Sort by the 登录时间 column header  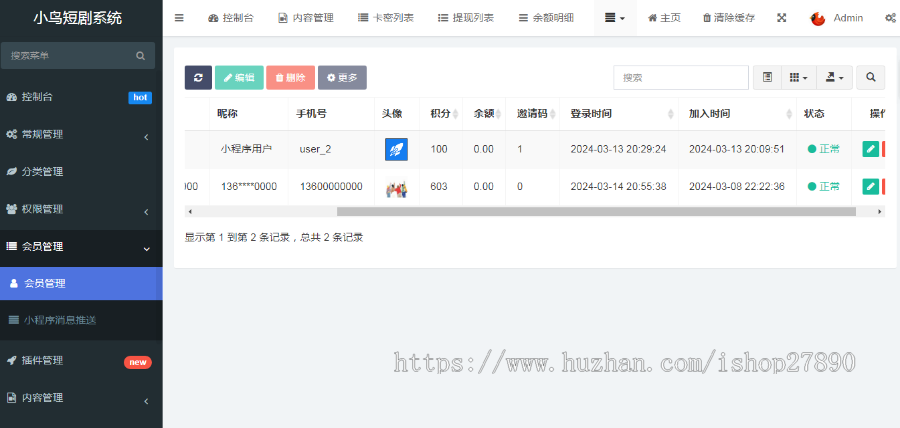pyautogui.click(x=619, y=114)
